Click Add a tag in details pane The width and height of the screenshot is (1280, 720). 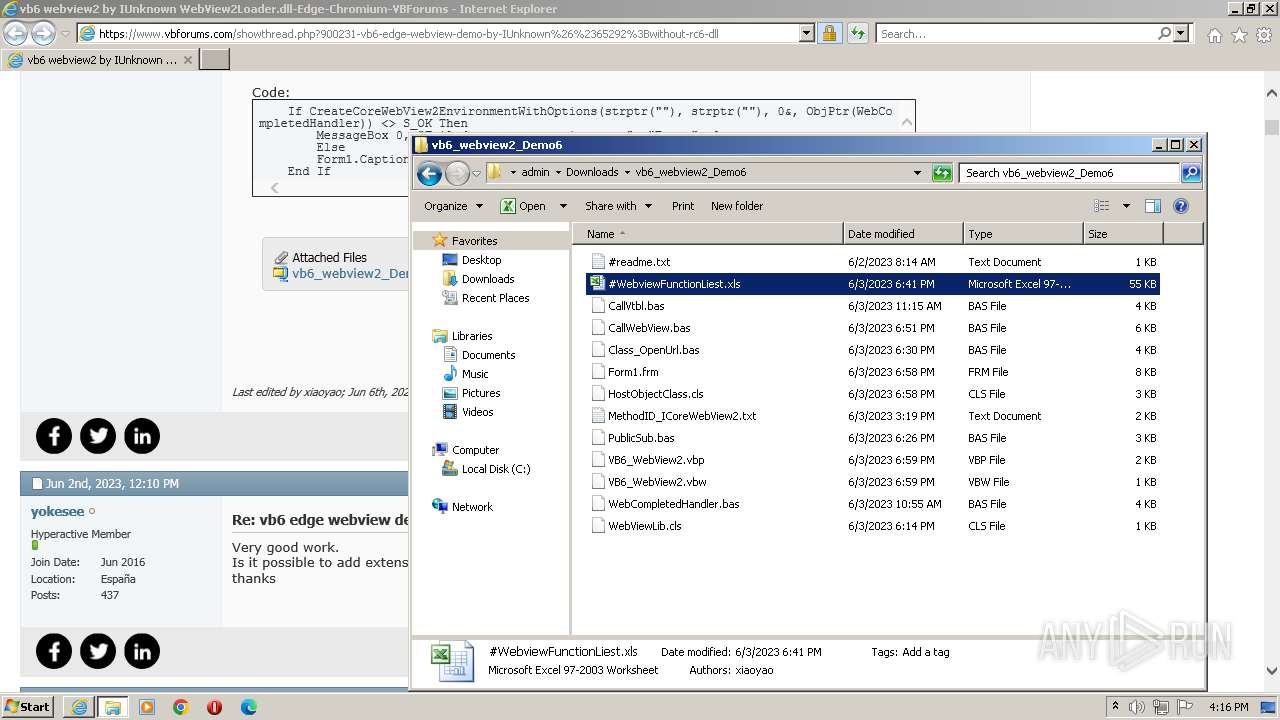tap(925, 652)
